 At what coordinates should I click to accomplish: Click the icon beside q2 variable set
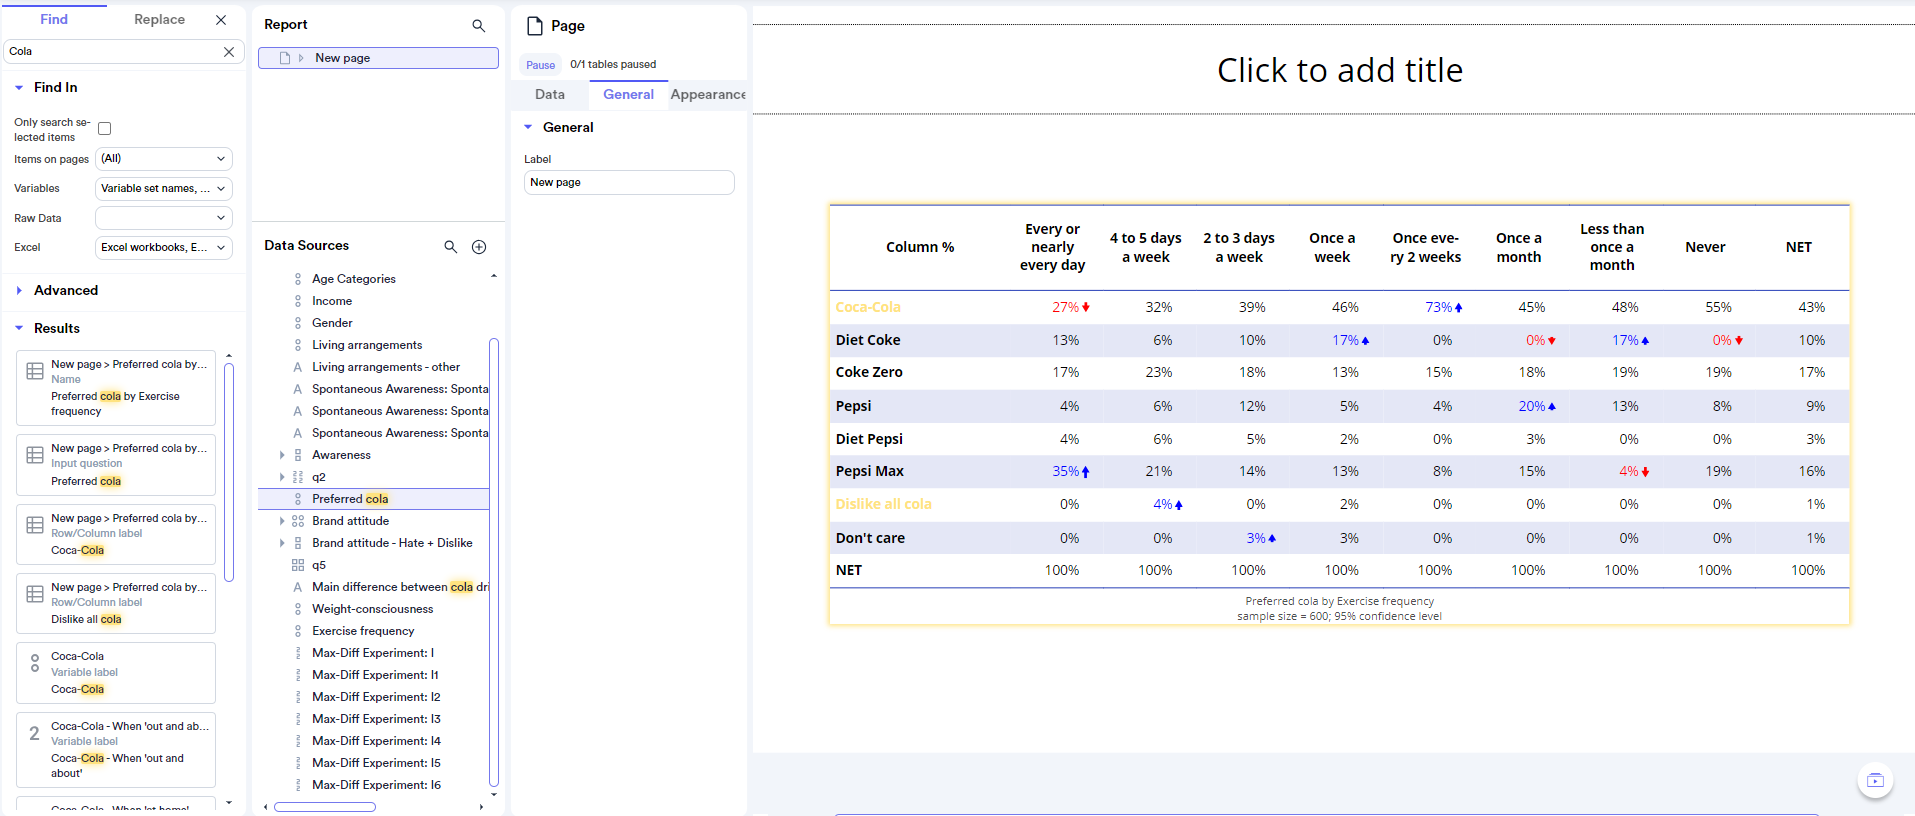click(298, 477)
